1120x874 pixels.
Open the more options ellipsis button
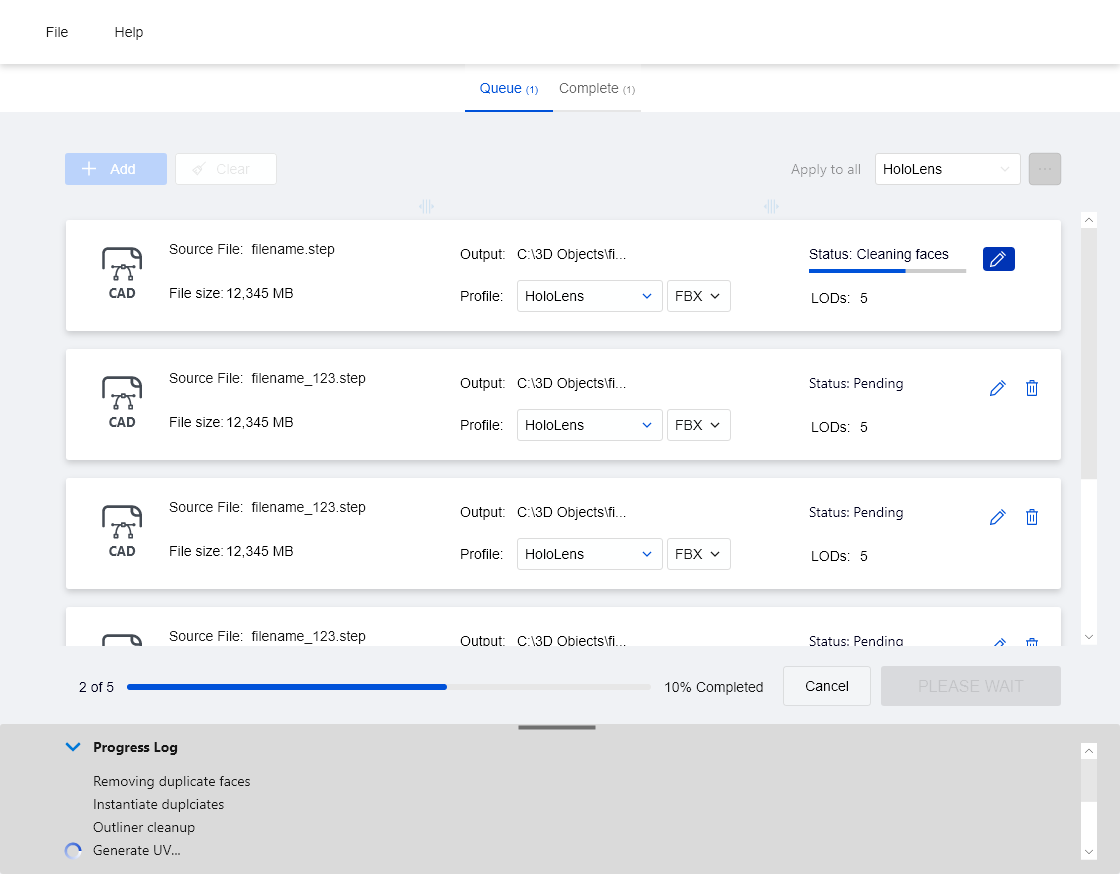1044,169
